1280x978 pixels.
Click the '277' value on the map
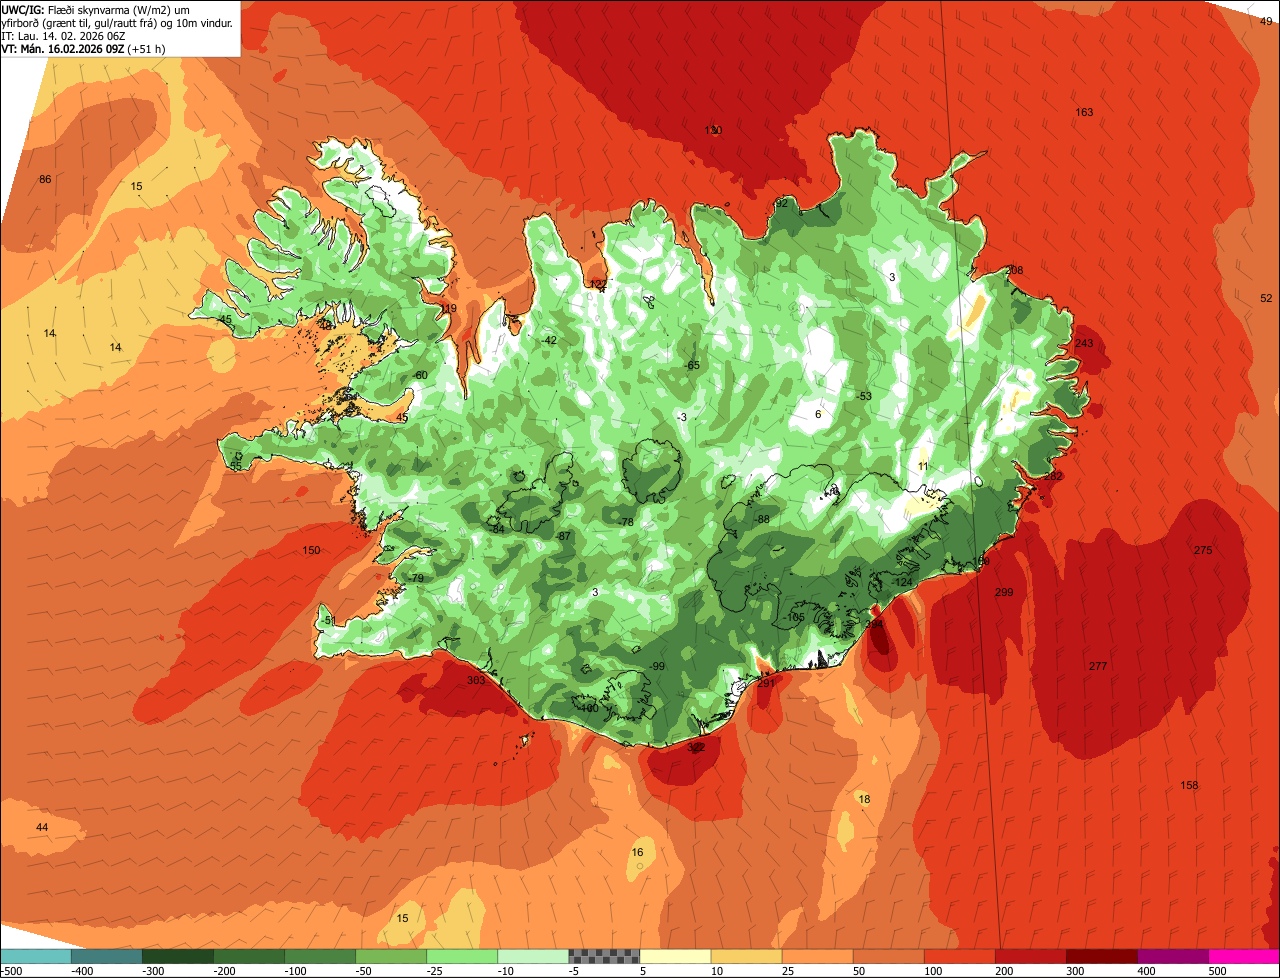pos(1098,666)
